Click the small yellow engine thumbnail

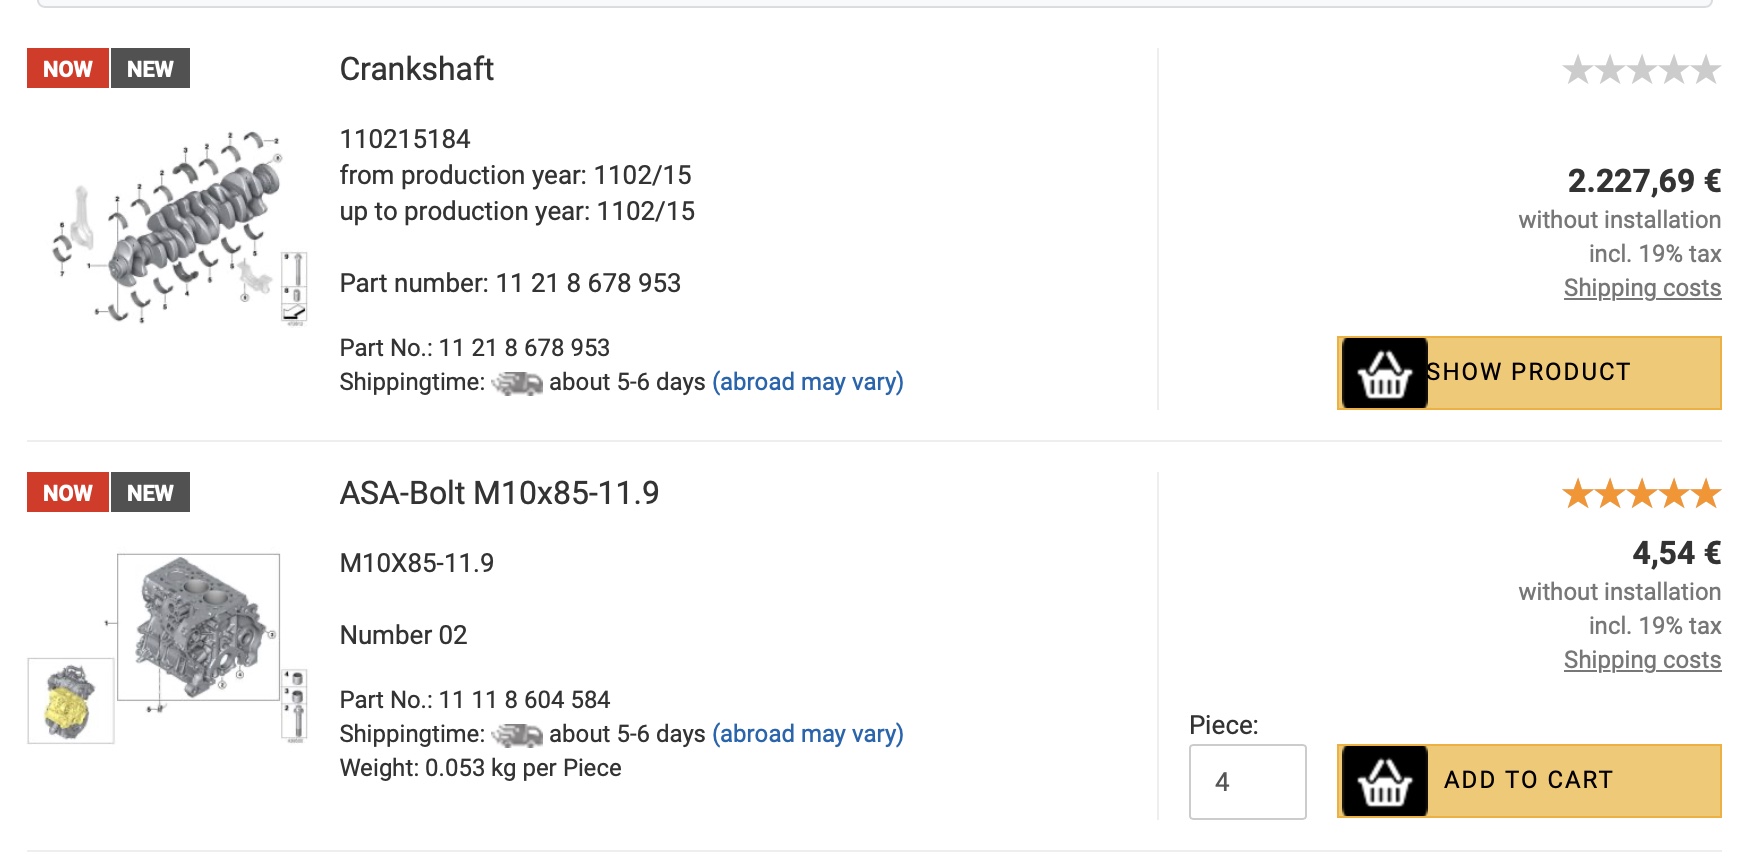pyautogui.click(x=70, y=701)
